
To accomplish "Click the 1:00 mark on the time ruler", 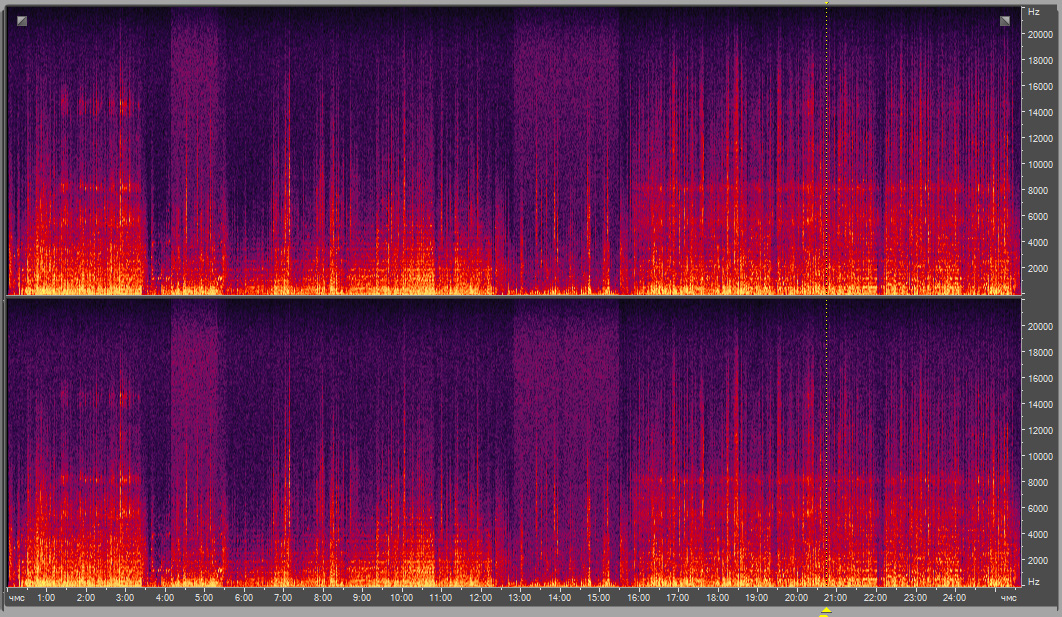I will (x=46, y=598).
